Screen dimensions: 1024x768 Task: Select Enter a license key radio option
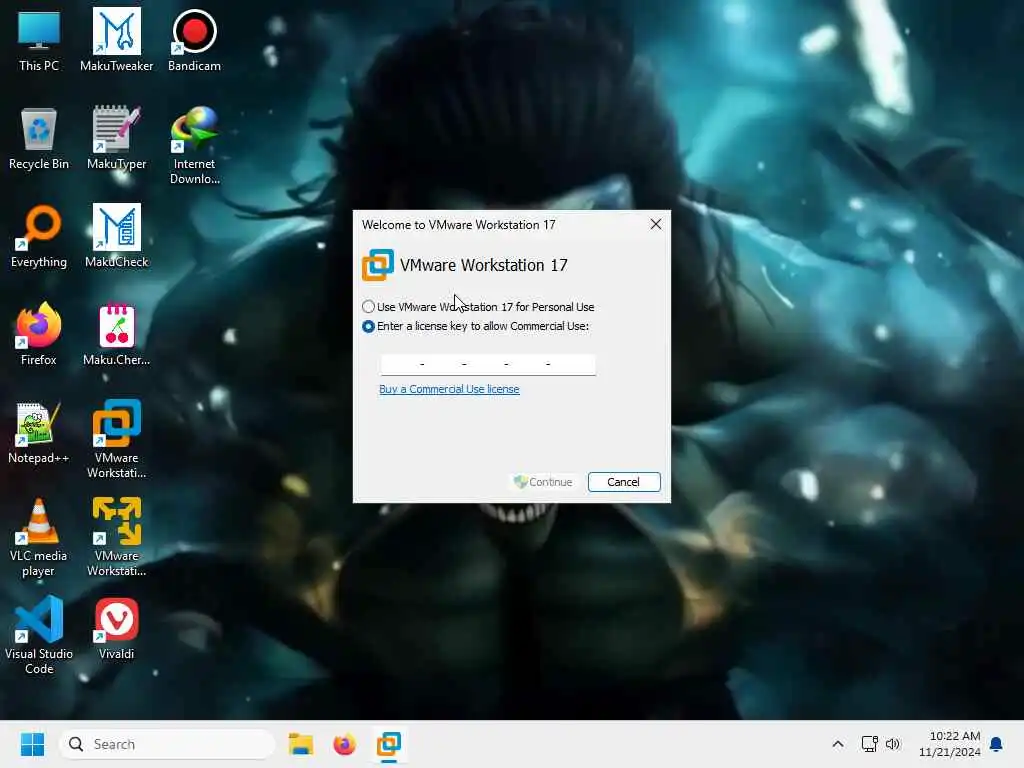475,326
